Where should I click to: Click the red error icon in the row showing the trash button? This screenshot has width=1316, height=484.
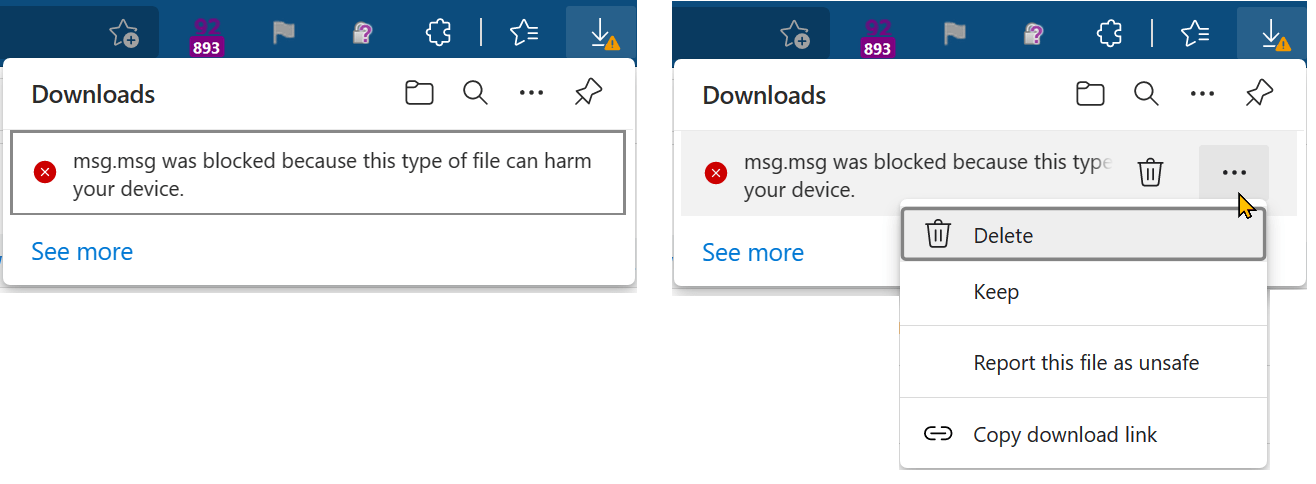coord(716,173)
